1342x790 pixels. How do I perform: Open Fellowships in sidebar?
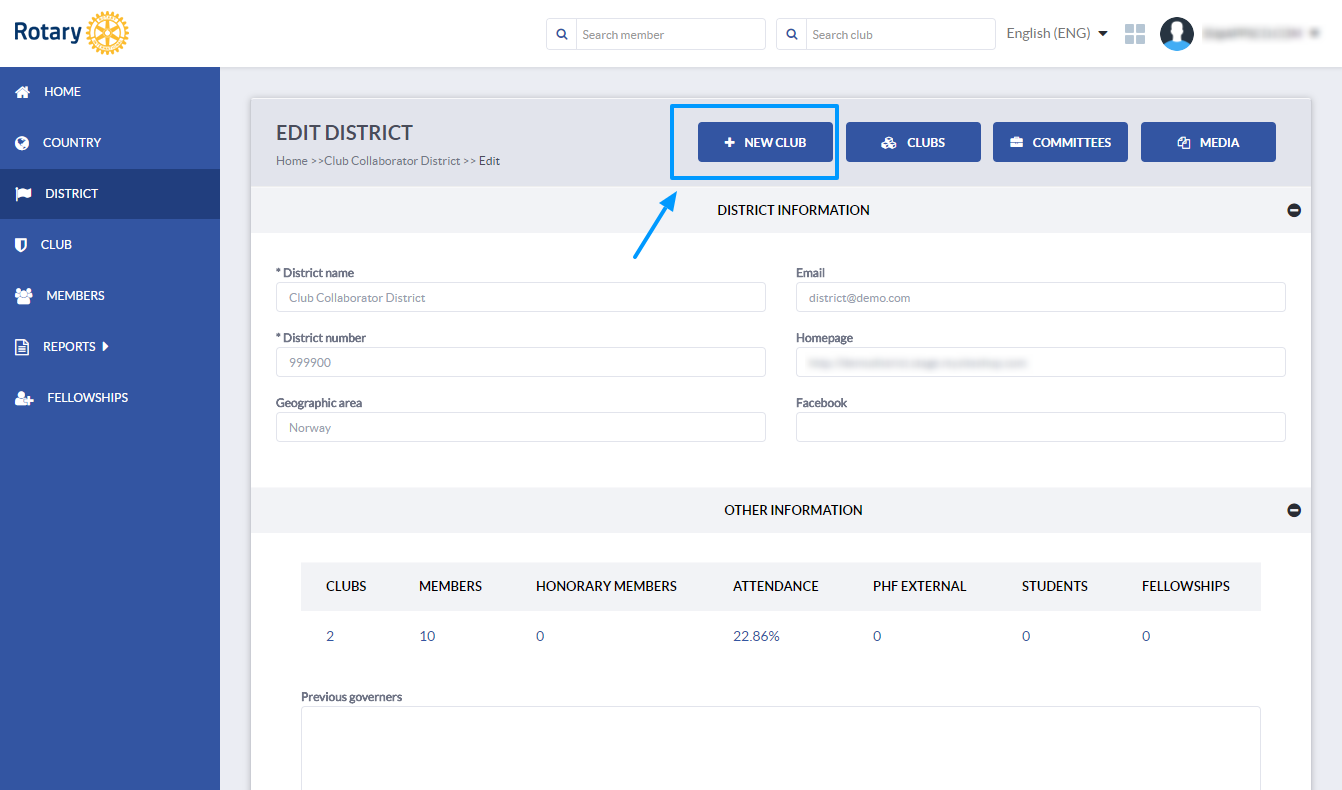click(110, 398)
